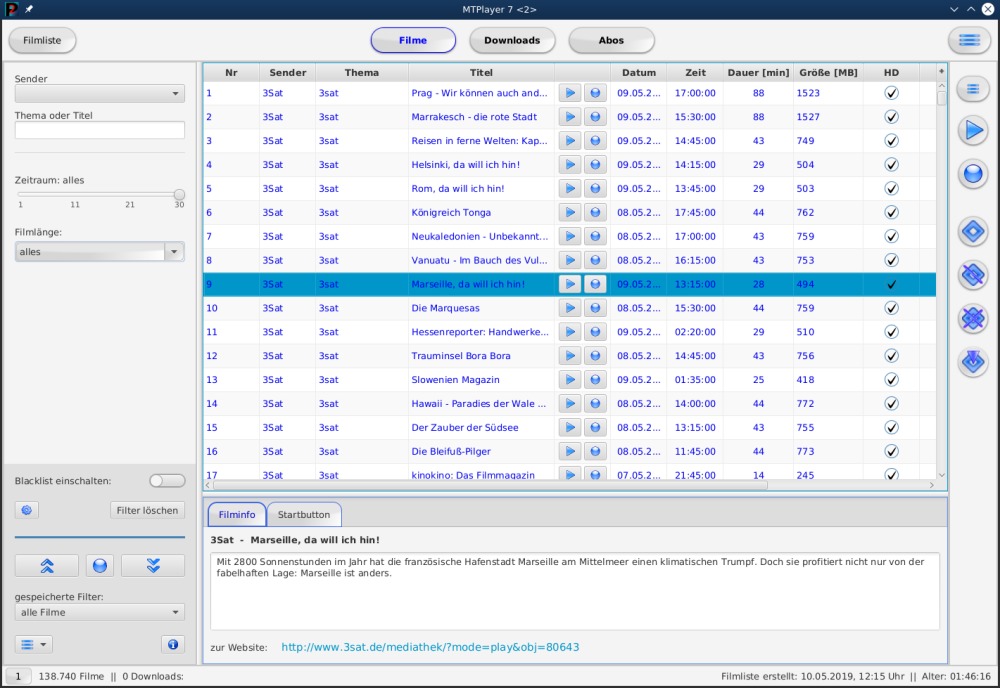
Task: Switch to the Filme tab
Action: coord(413,40)
